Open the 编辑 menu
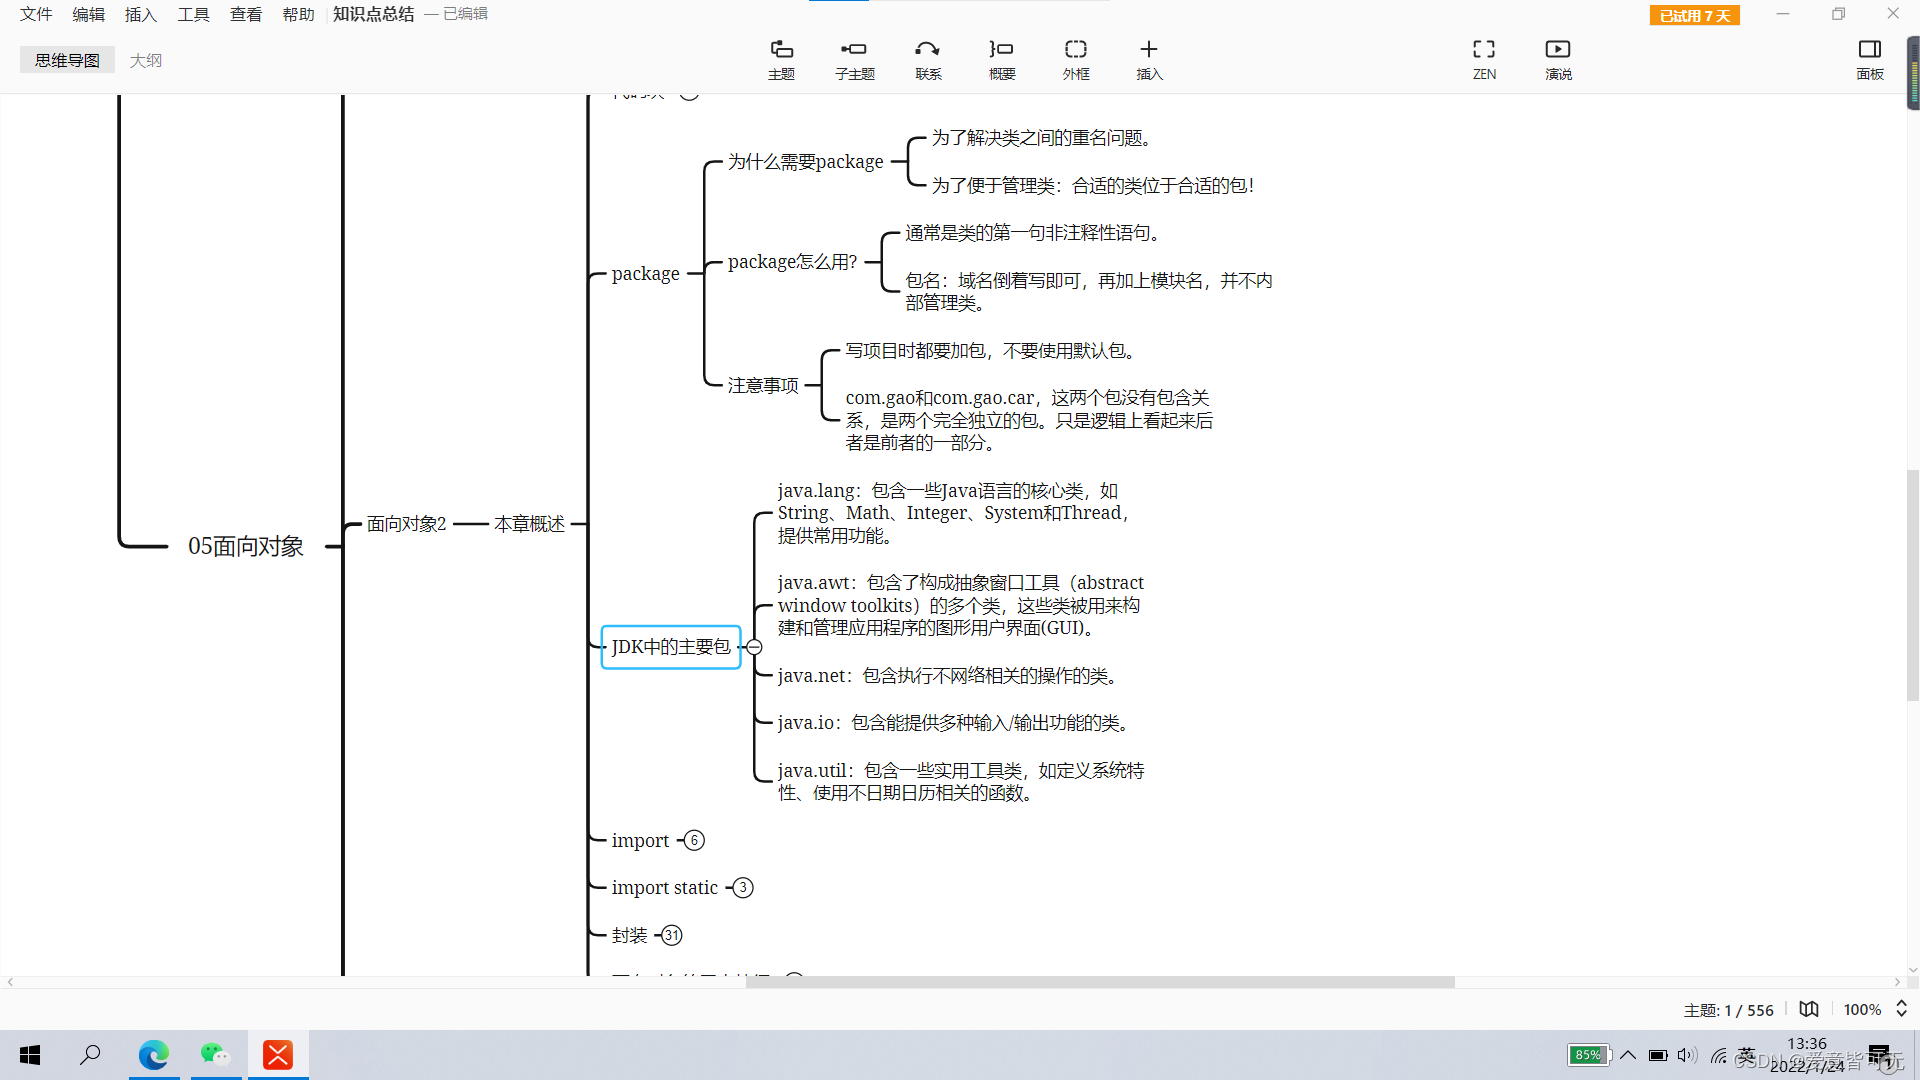Viewport: 1920px width, 1080px height. pyautogui.click(x=88, y=14)
